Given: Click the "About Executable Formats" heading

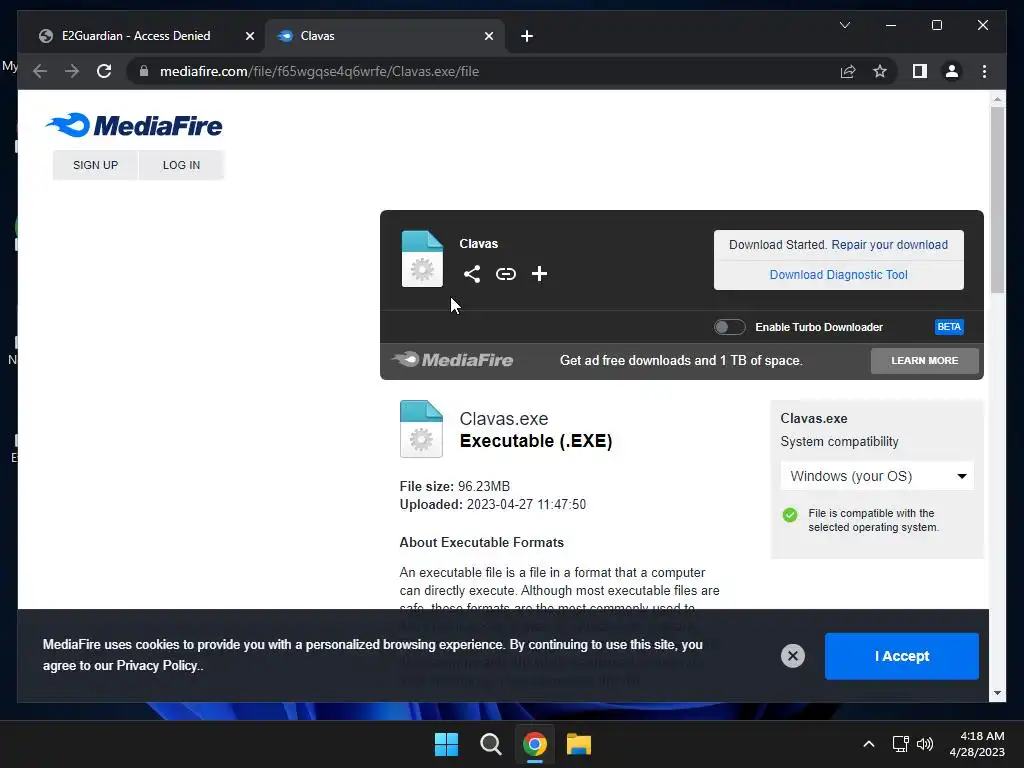Looking at the screenshot, I should point(481,543).
